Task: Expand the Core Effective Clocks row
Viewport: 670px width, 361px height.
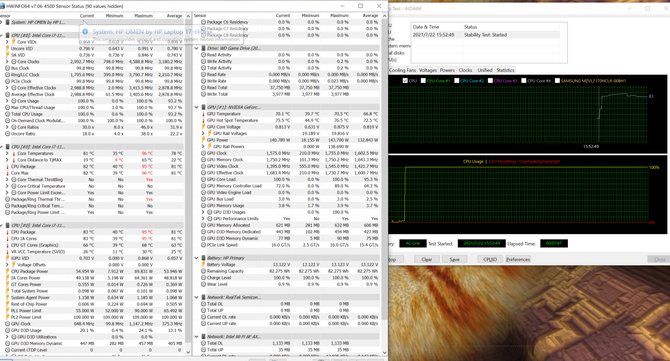Action: click(7, 88)
